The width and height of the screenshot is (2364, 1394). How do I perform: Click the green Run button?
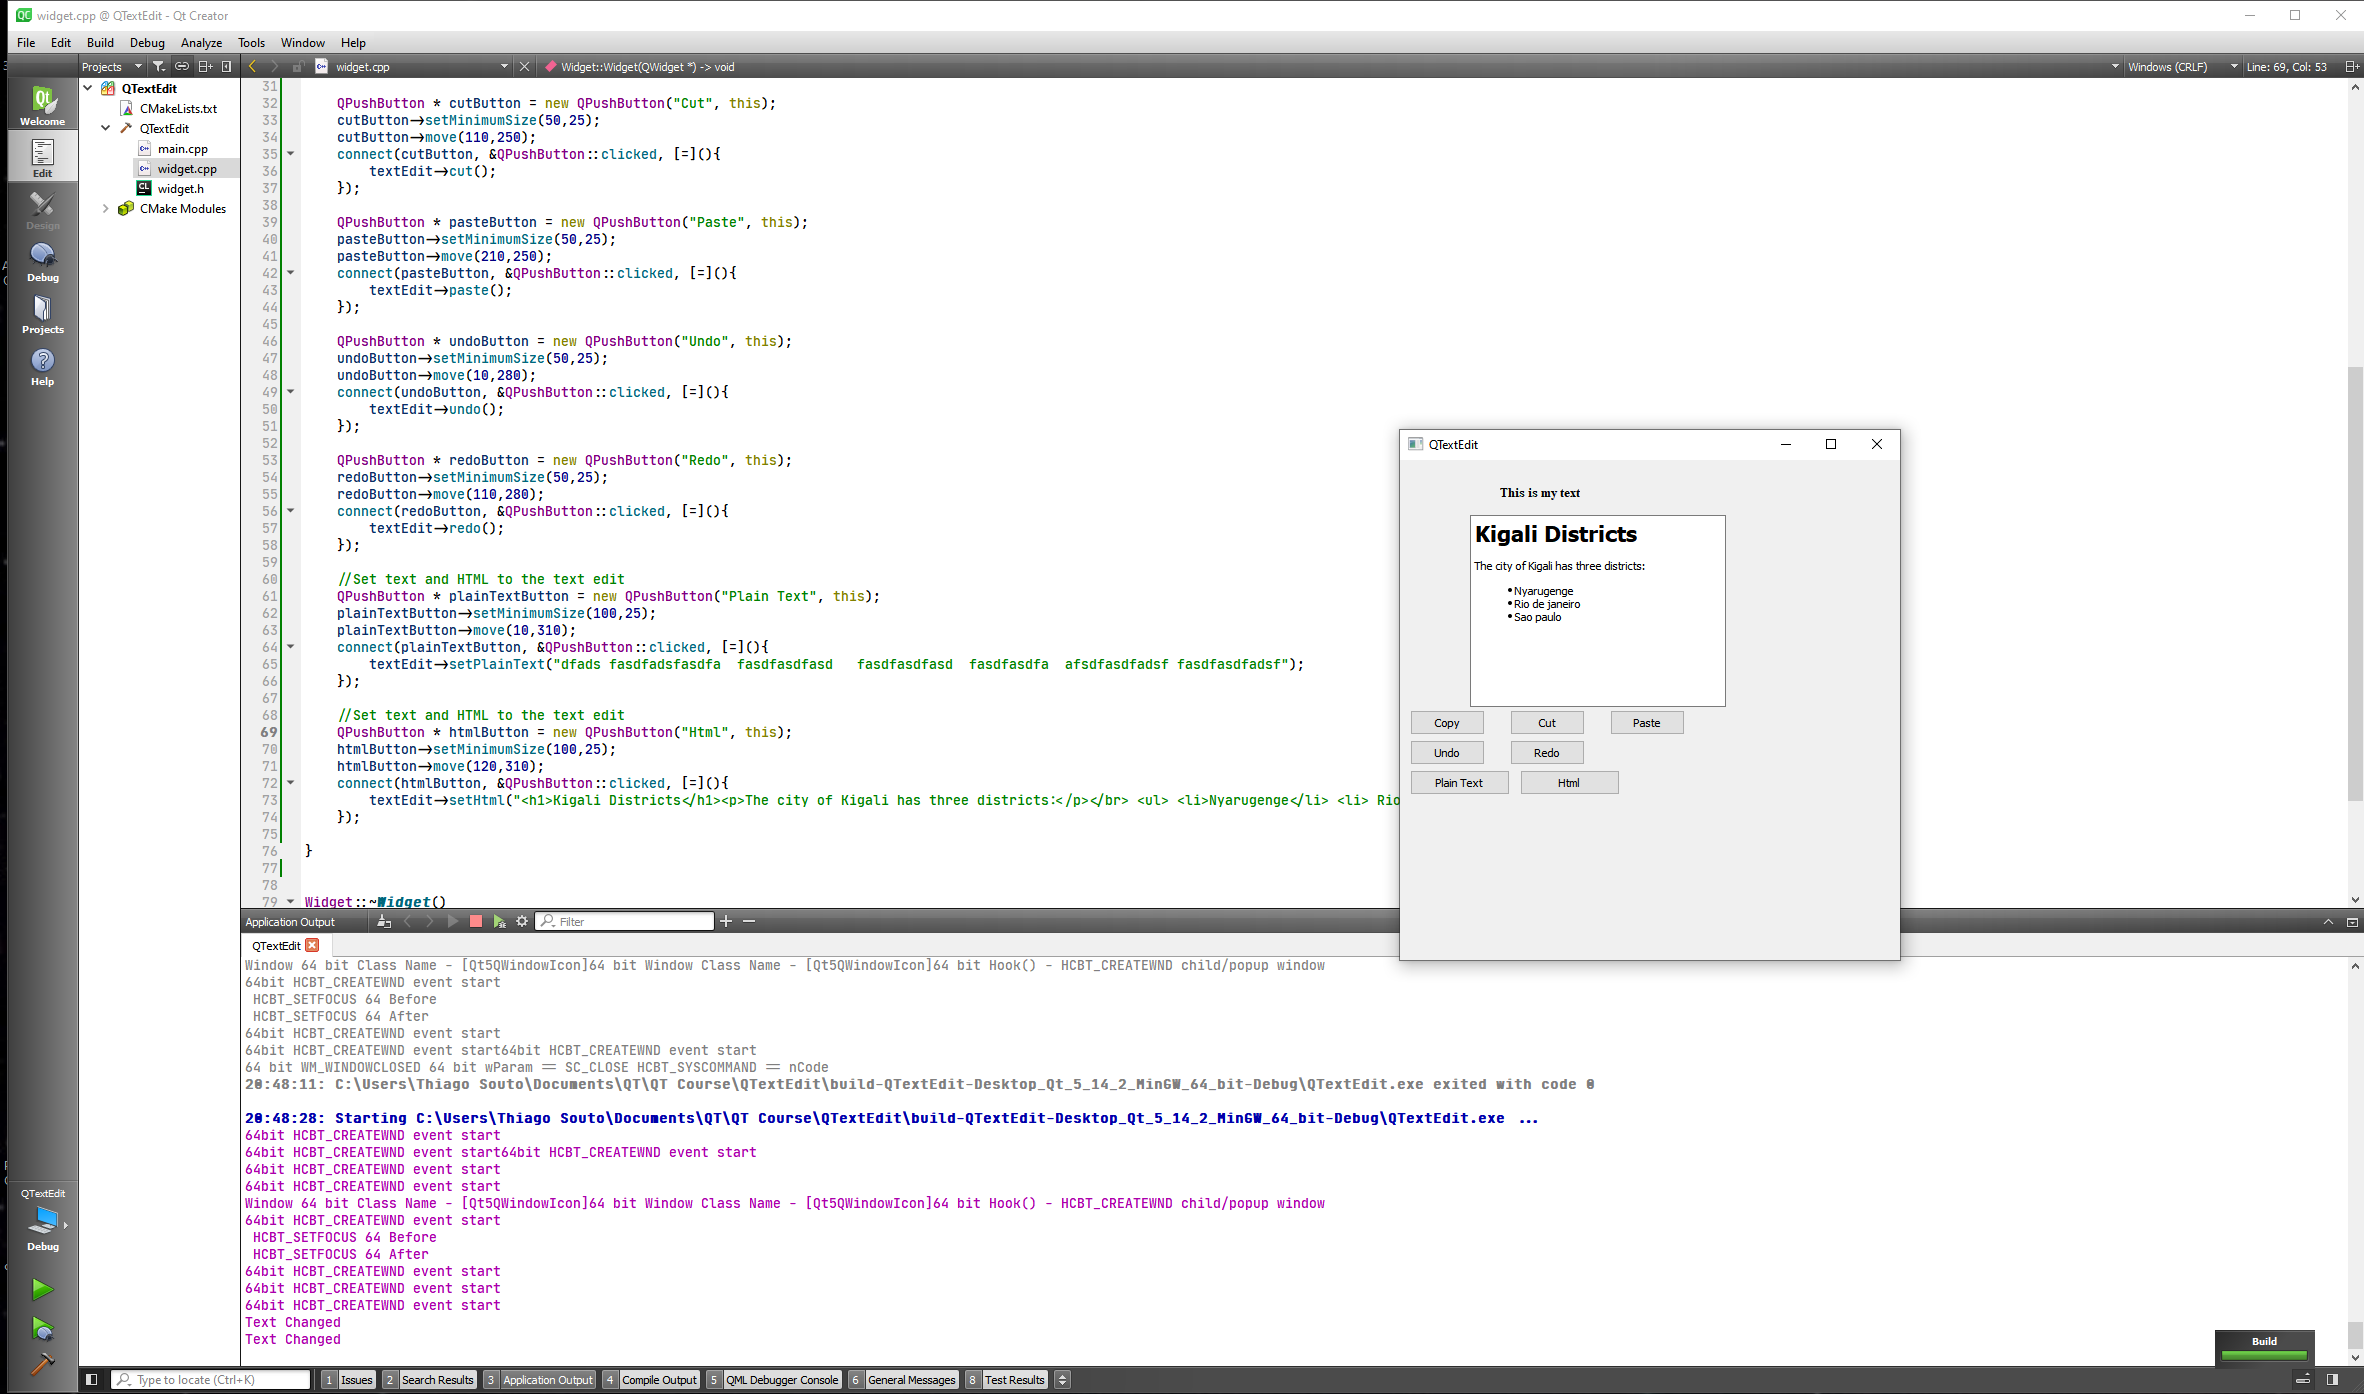tap(42, 1289)
